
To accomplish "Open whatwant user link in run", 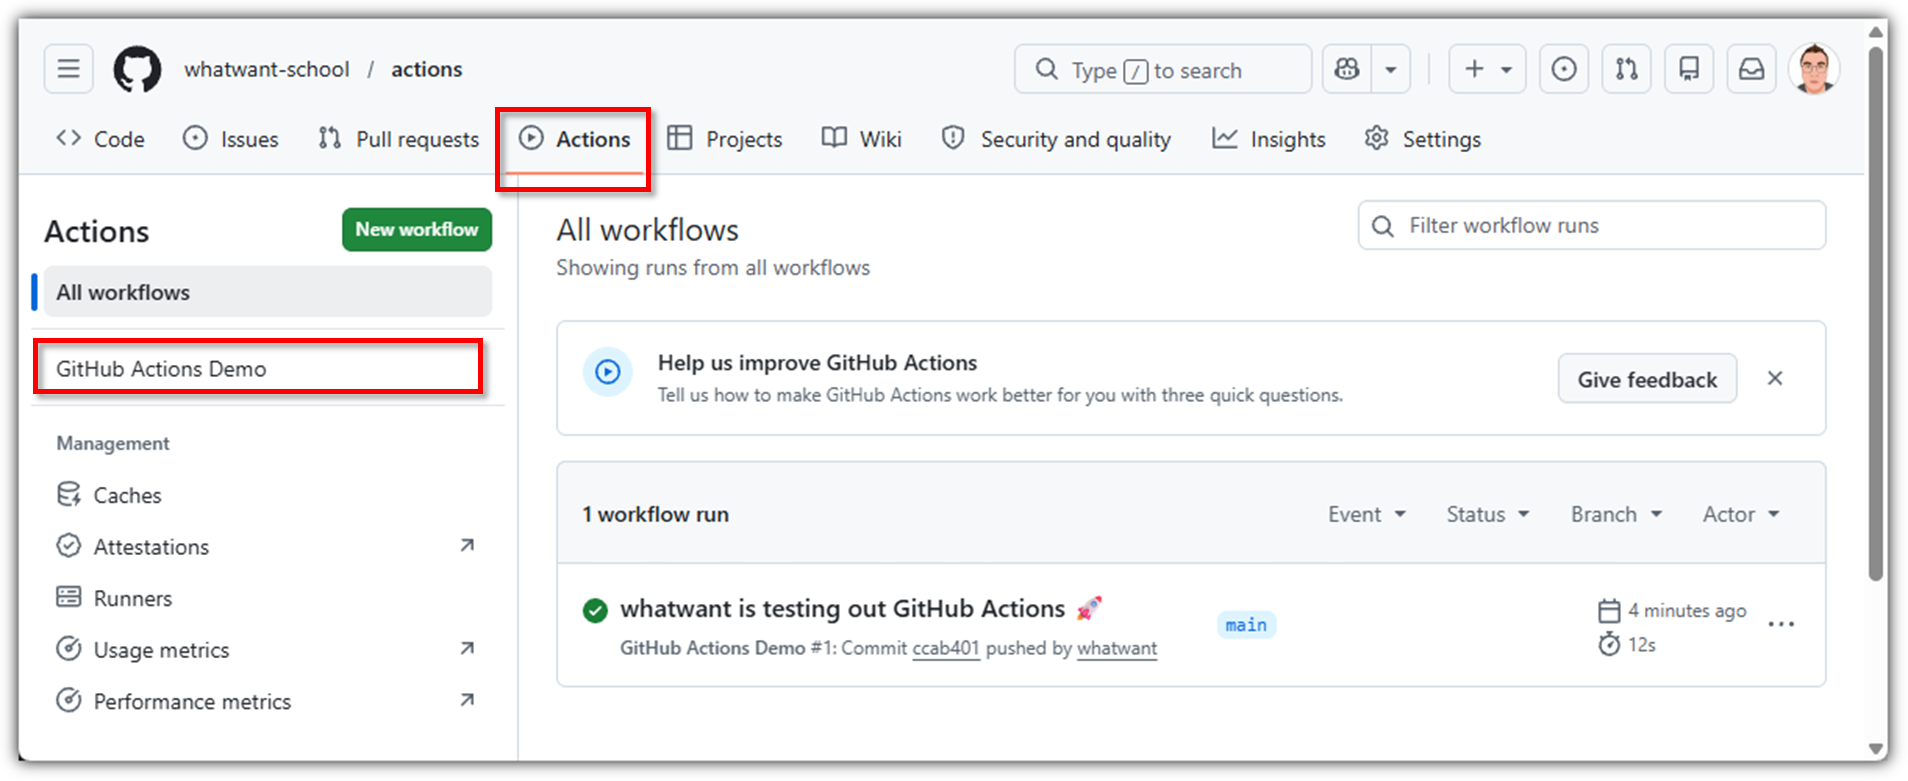I will click(x=1117, y=648).
